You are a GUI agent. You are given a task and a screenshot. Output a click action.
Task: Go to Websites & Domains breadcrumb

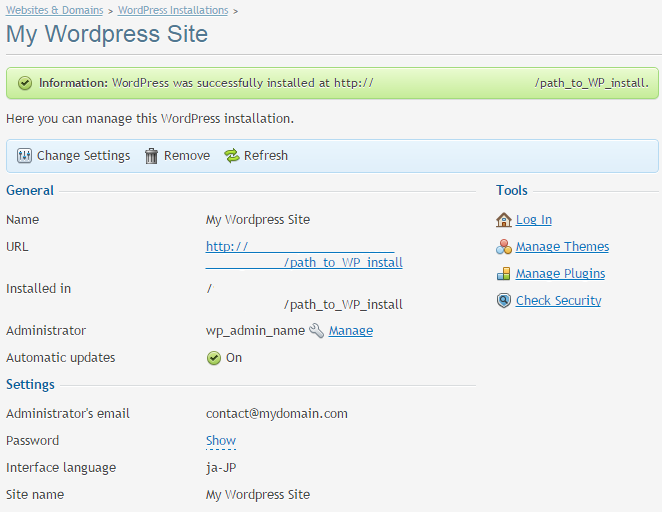[x=54, y=10]
